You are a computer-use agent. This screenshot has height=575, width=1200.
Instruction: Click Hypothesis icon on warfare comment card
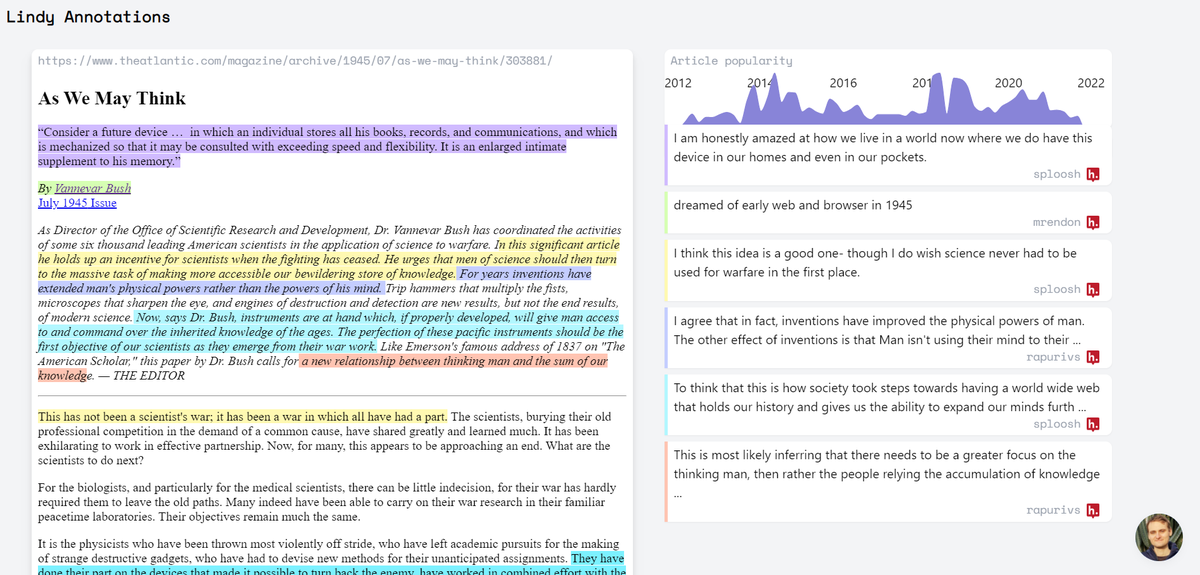1093,290
